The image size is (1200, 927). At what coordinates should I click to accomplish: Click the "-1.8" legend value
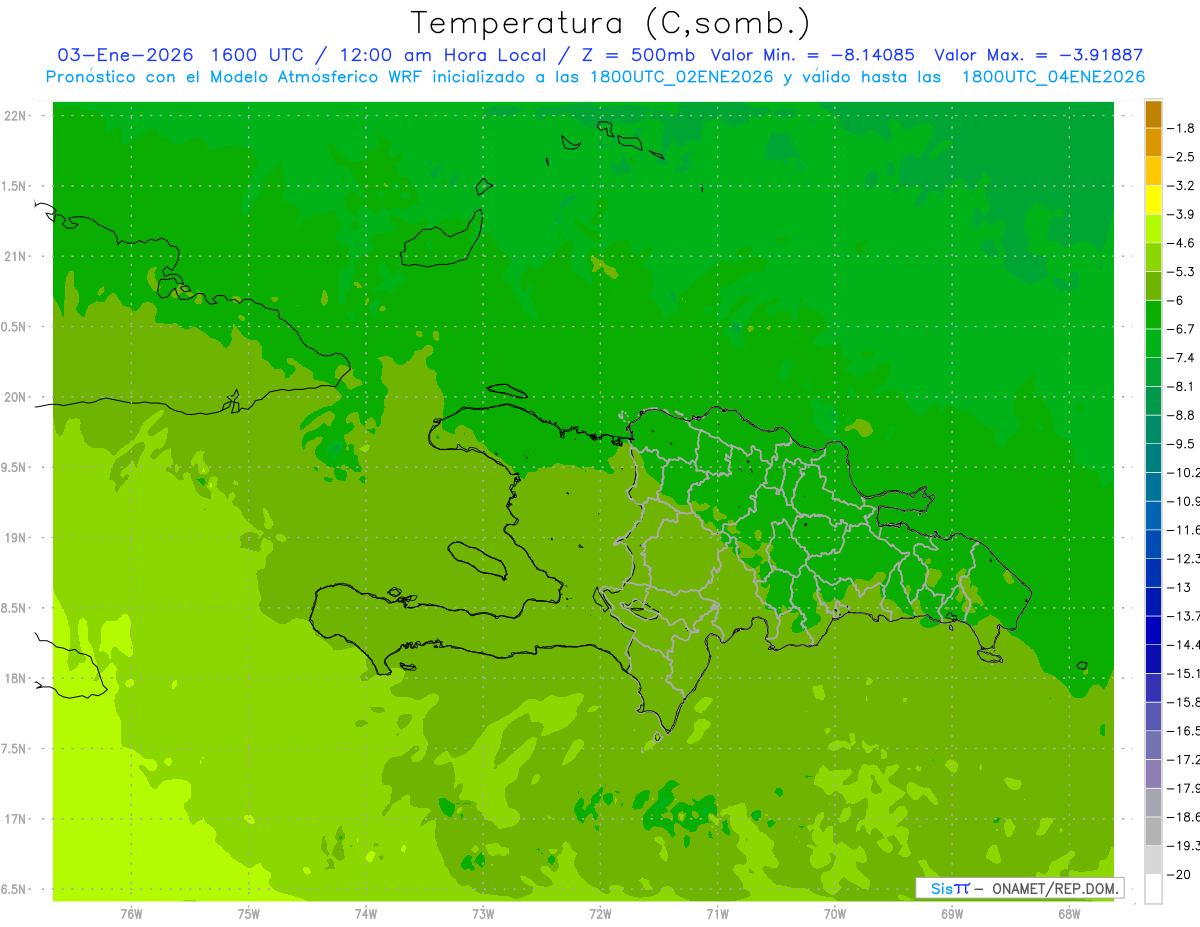[1182, 128]
